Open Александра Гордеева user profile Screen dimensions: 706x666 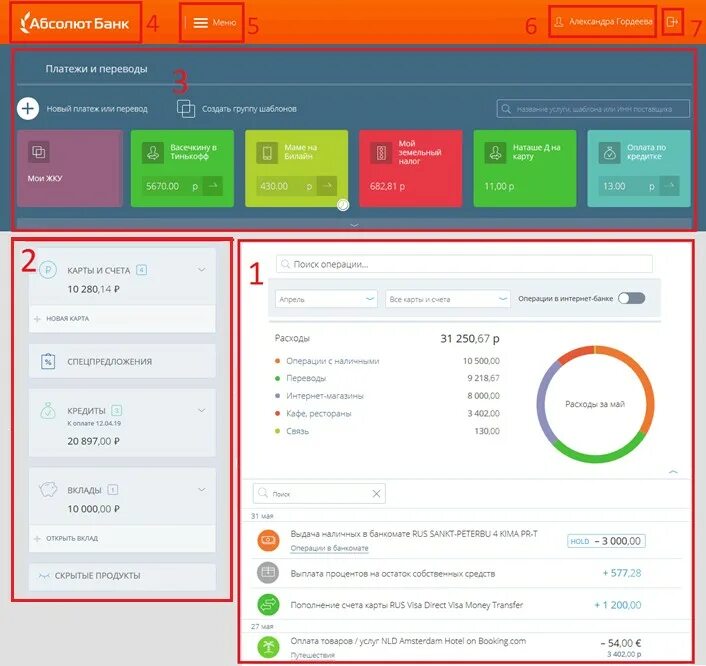click(x=603, y=22)
